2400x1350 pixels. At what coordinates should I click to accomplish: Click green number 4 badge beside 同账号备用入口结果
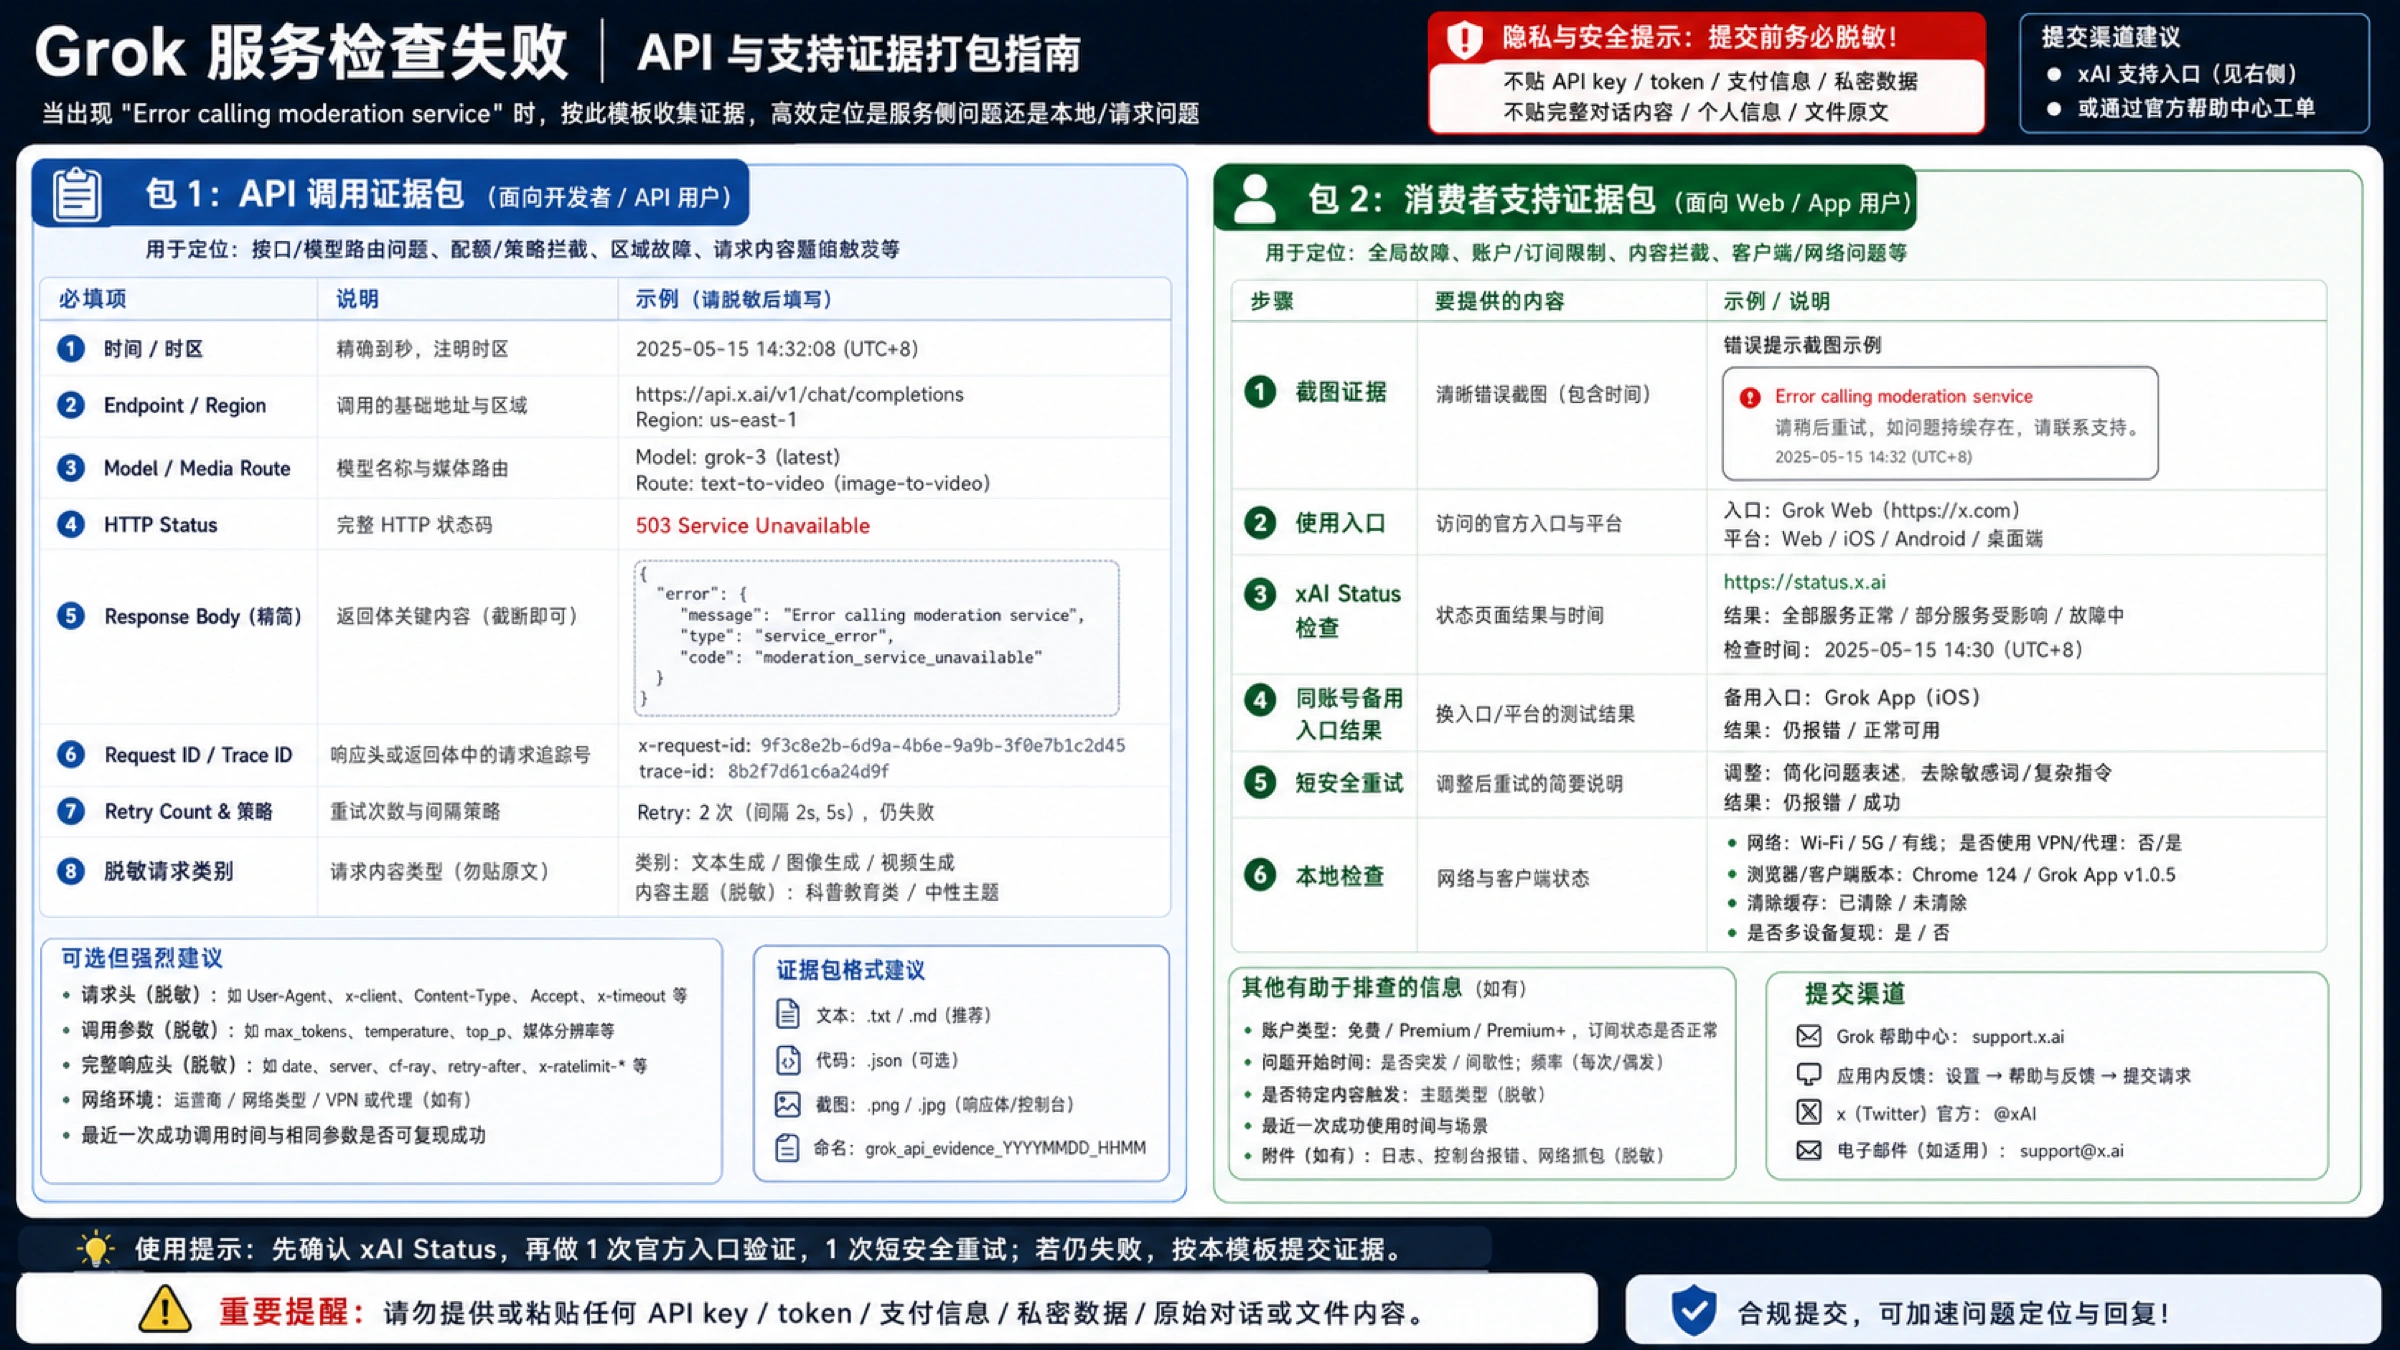click(x=1260, y=700)
